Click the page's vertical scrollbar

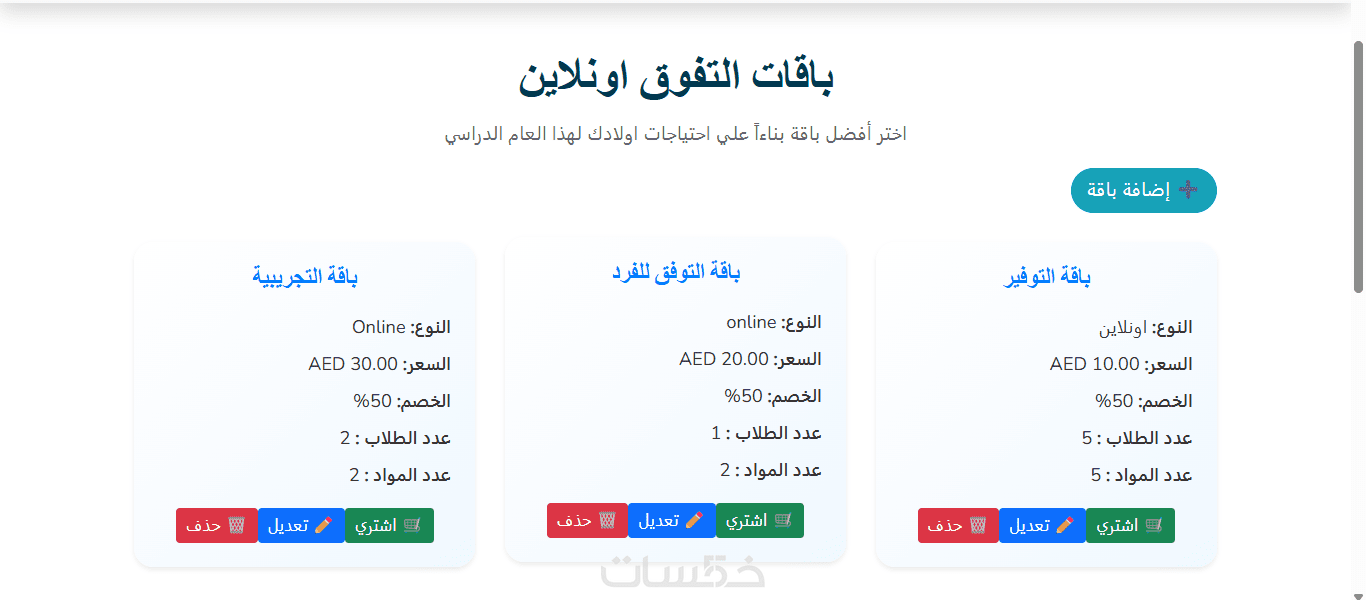click(1358, 170)
